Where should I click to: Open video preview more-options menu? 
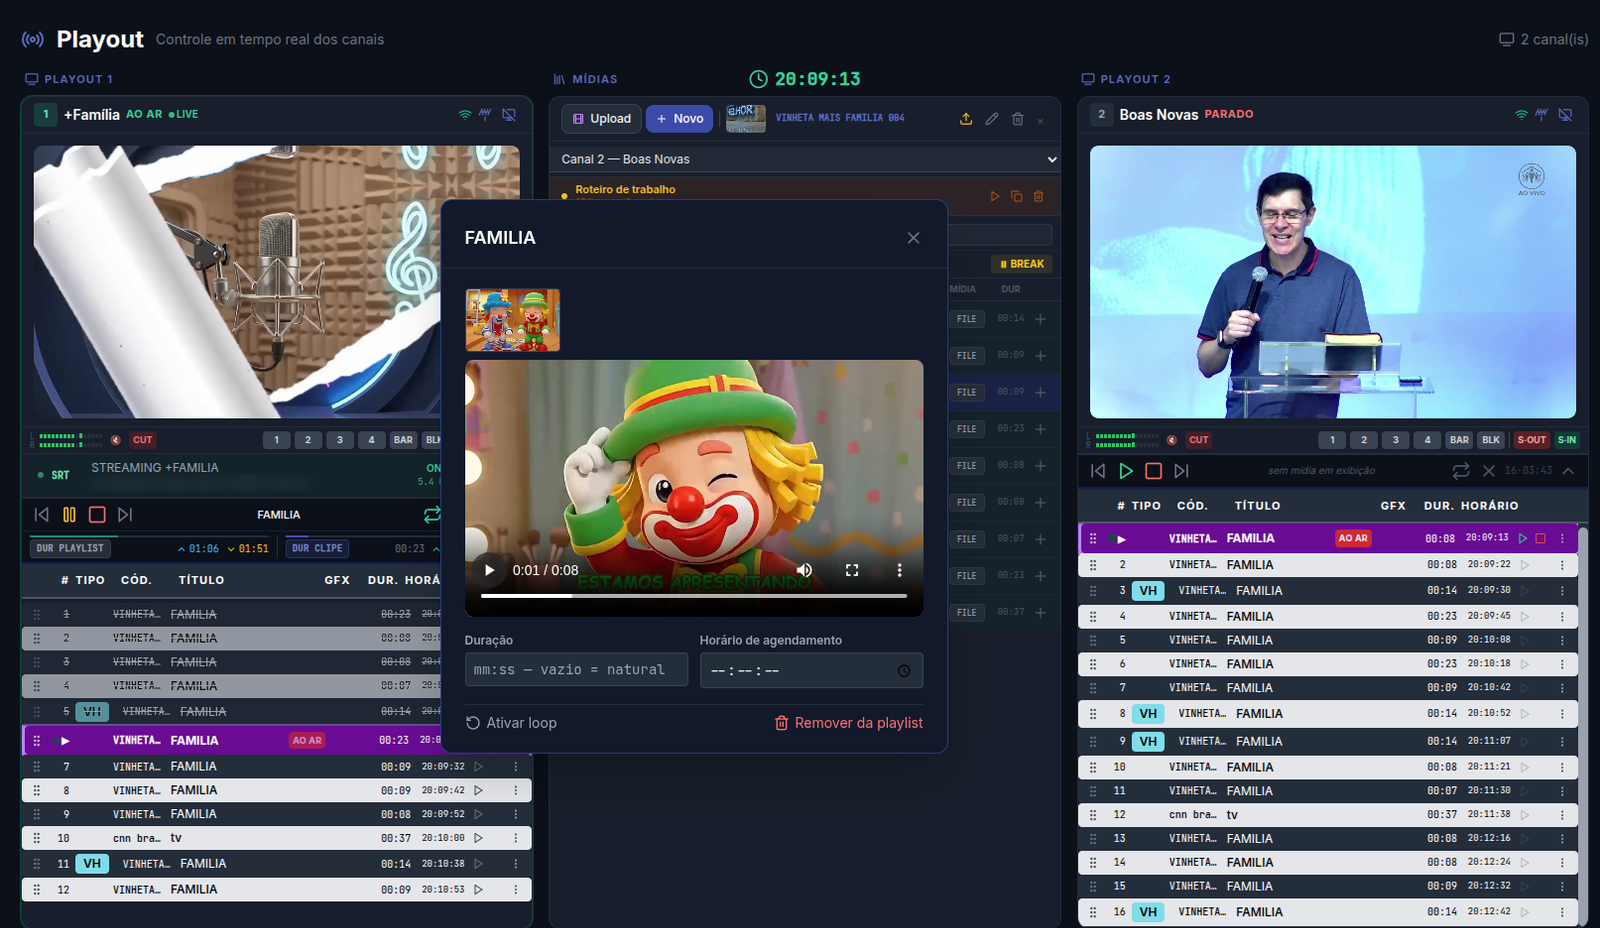coord(899,570)
